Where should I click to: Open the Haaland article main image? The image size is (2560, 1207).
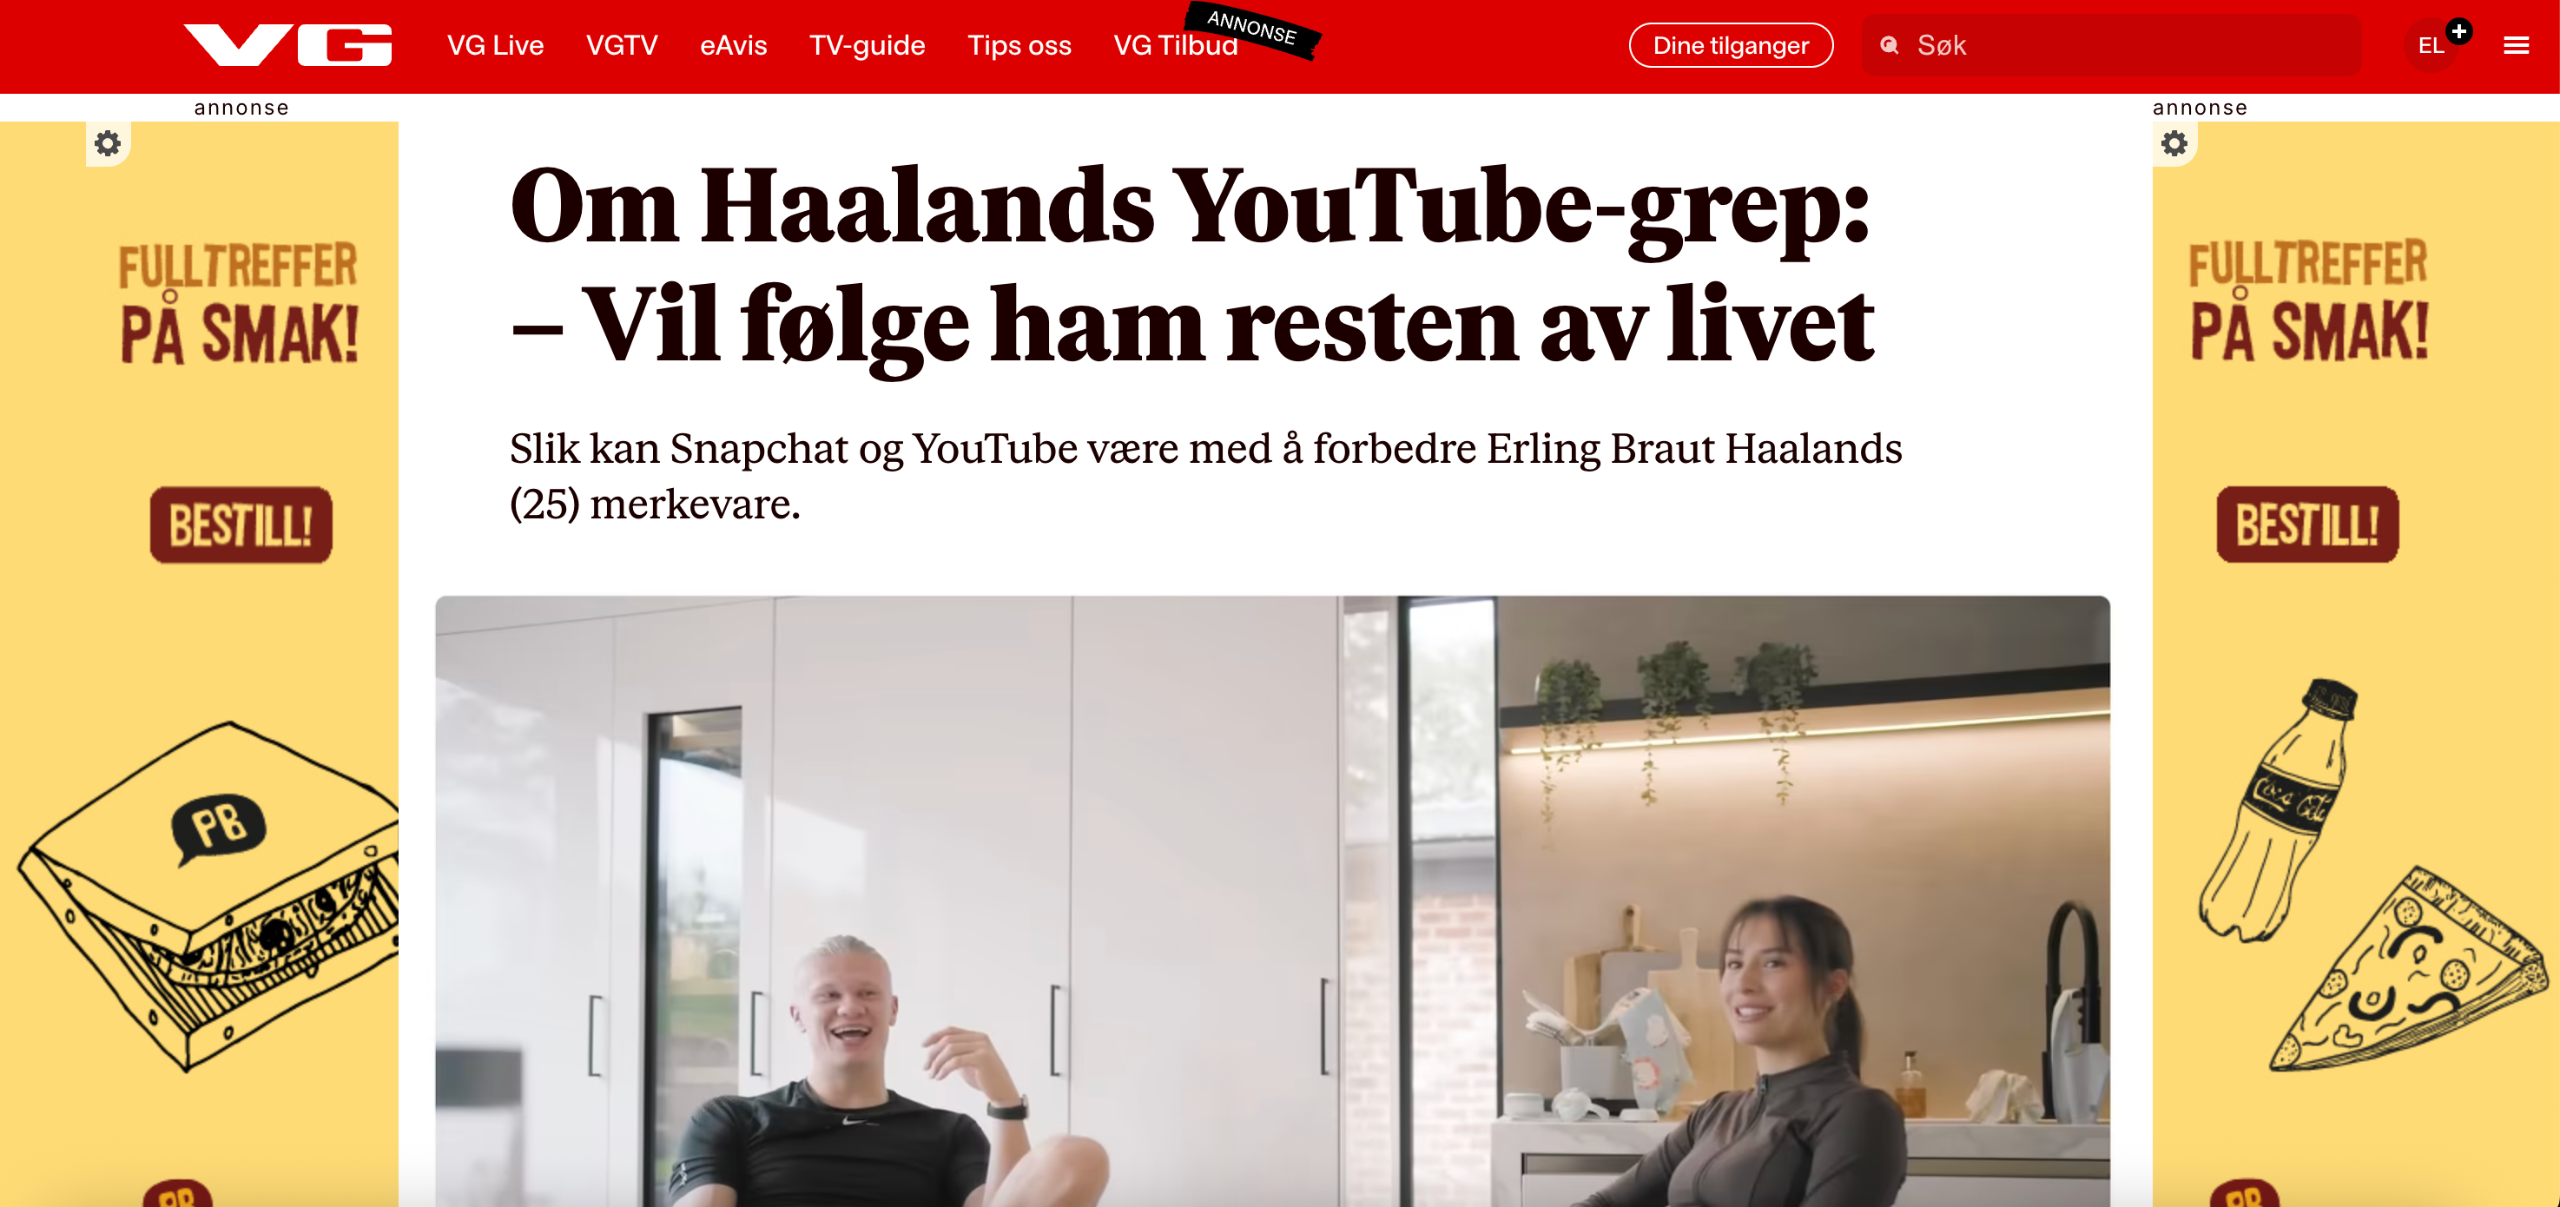[x=1272, y=901]
